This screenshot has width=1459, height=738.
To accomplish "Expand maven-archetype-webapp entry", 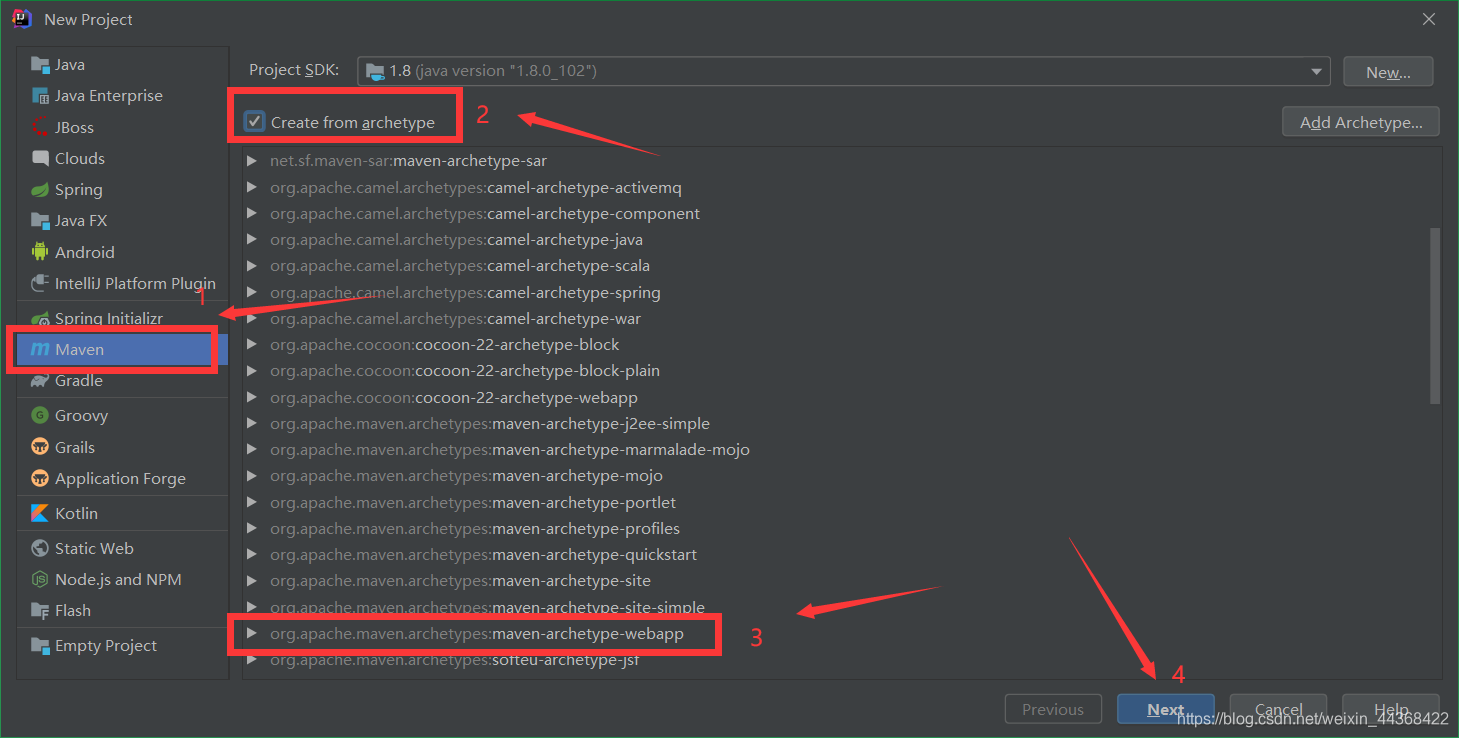I will pos(252,633).
